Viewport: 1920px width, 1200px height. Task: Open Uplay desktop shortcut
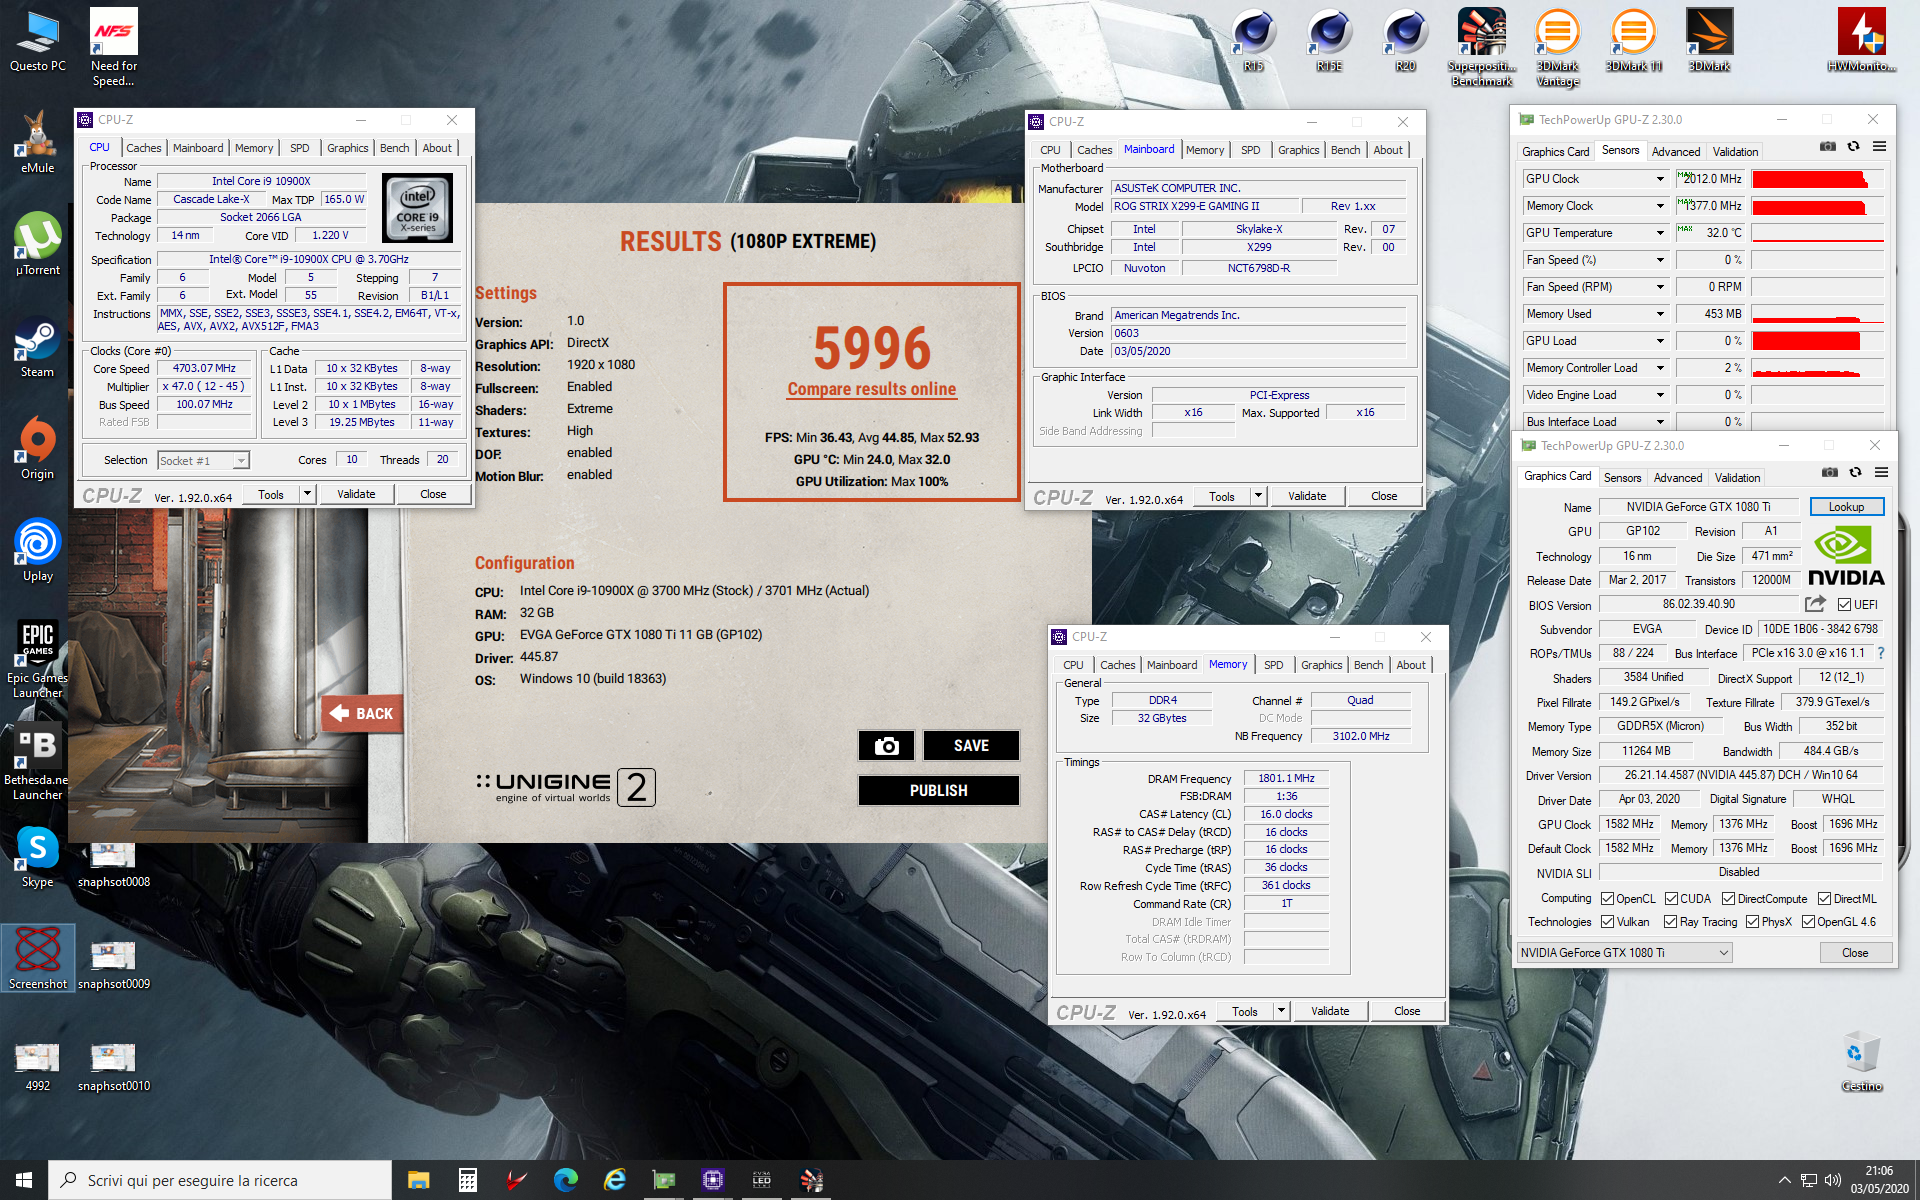38,550
